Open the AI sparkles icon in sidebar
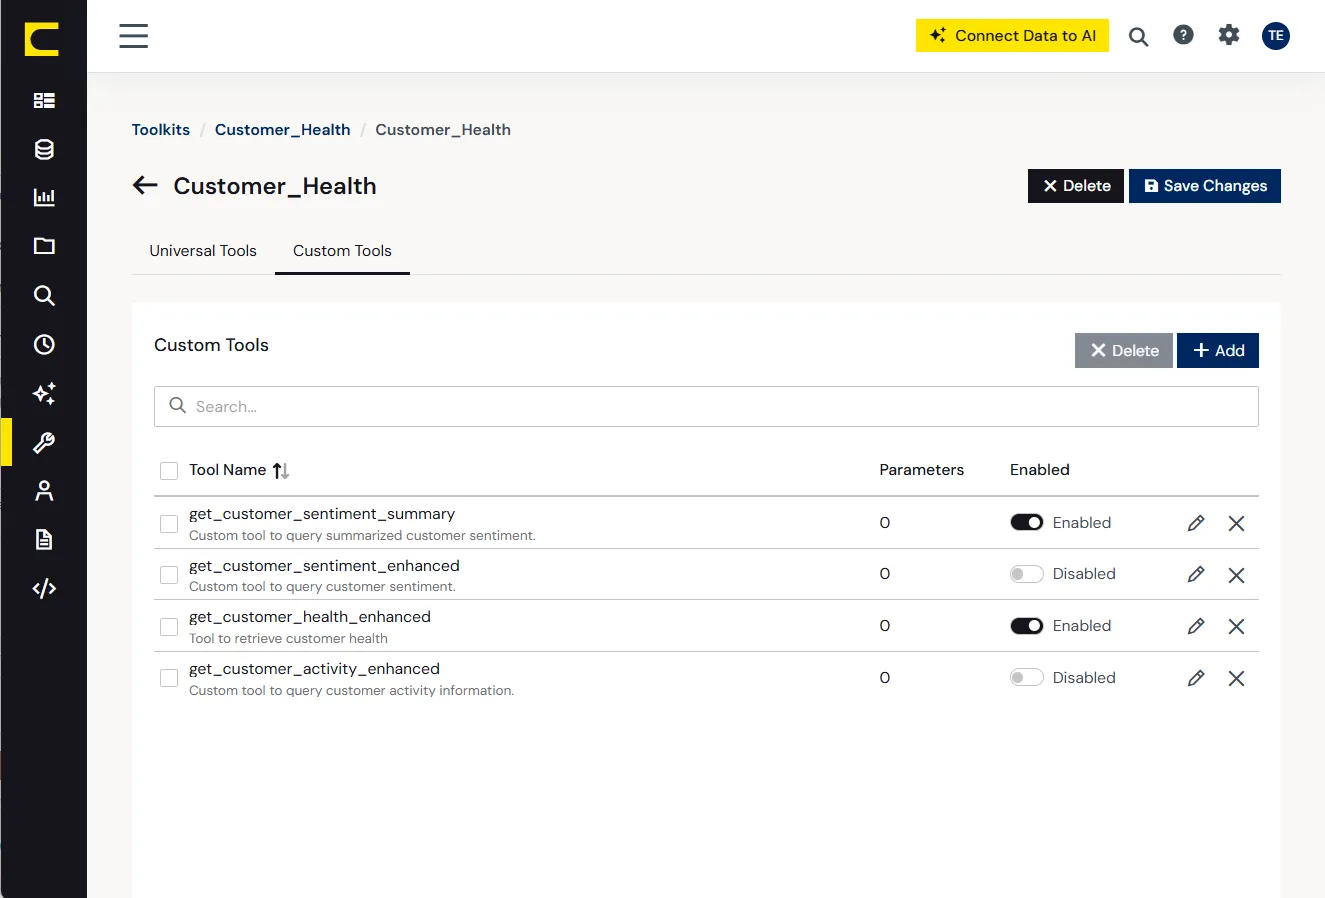1325x898 pixels. tap(44, 393)
